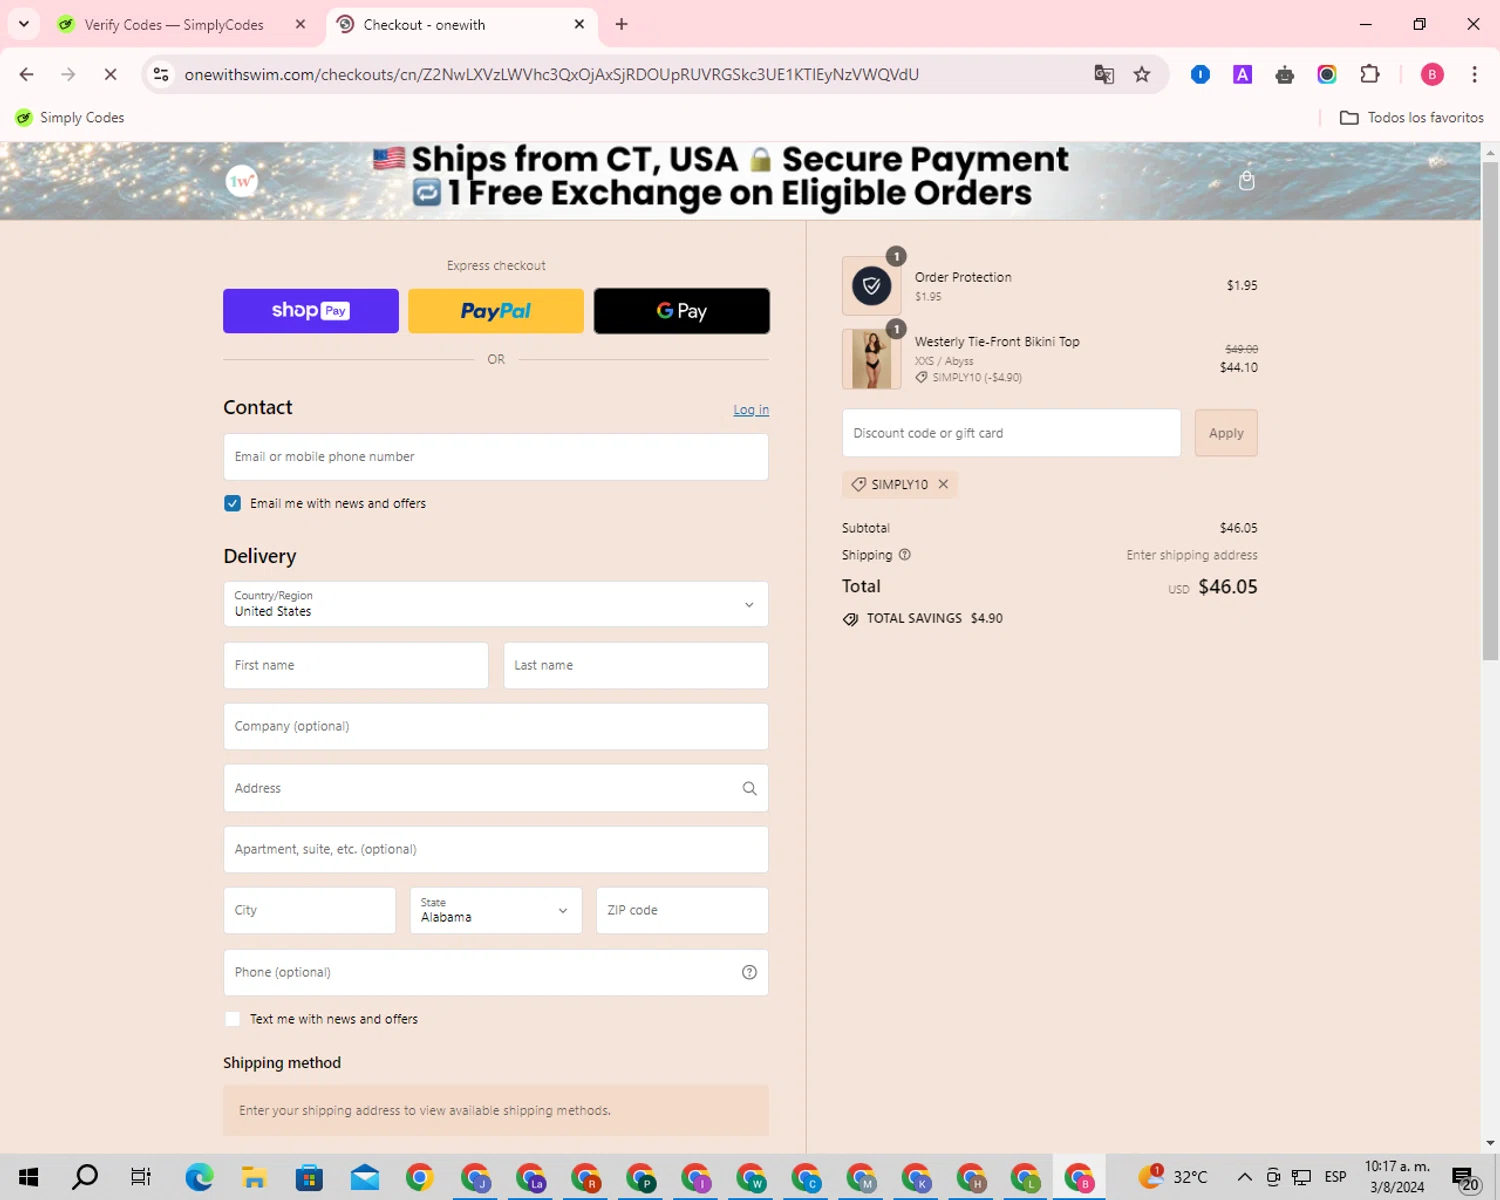Image resolution: width=1500 pixels, height=1200 pixels.
Task: Click the blue circular extension icon
Action: [x=1200, y=74]
